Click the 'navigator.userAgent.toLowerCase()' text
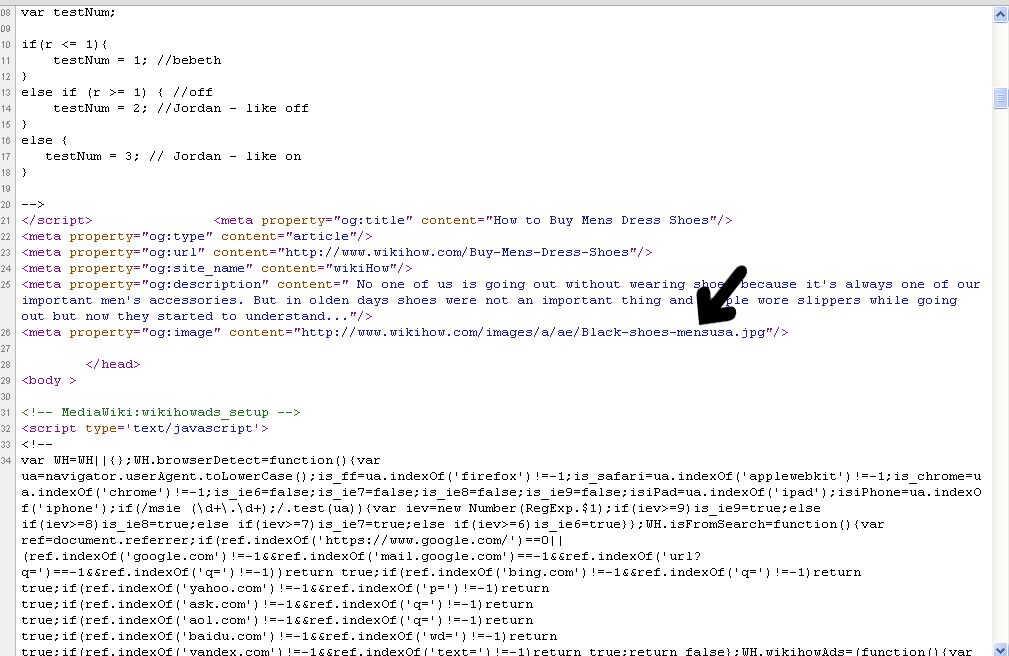Screen dimensions: 1009x656 pos(177,477)
